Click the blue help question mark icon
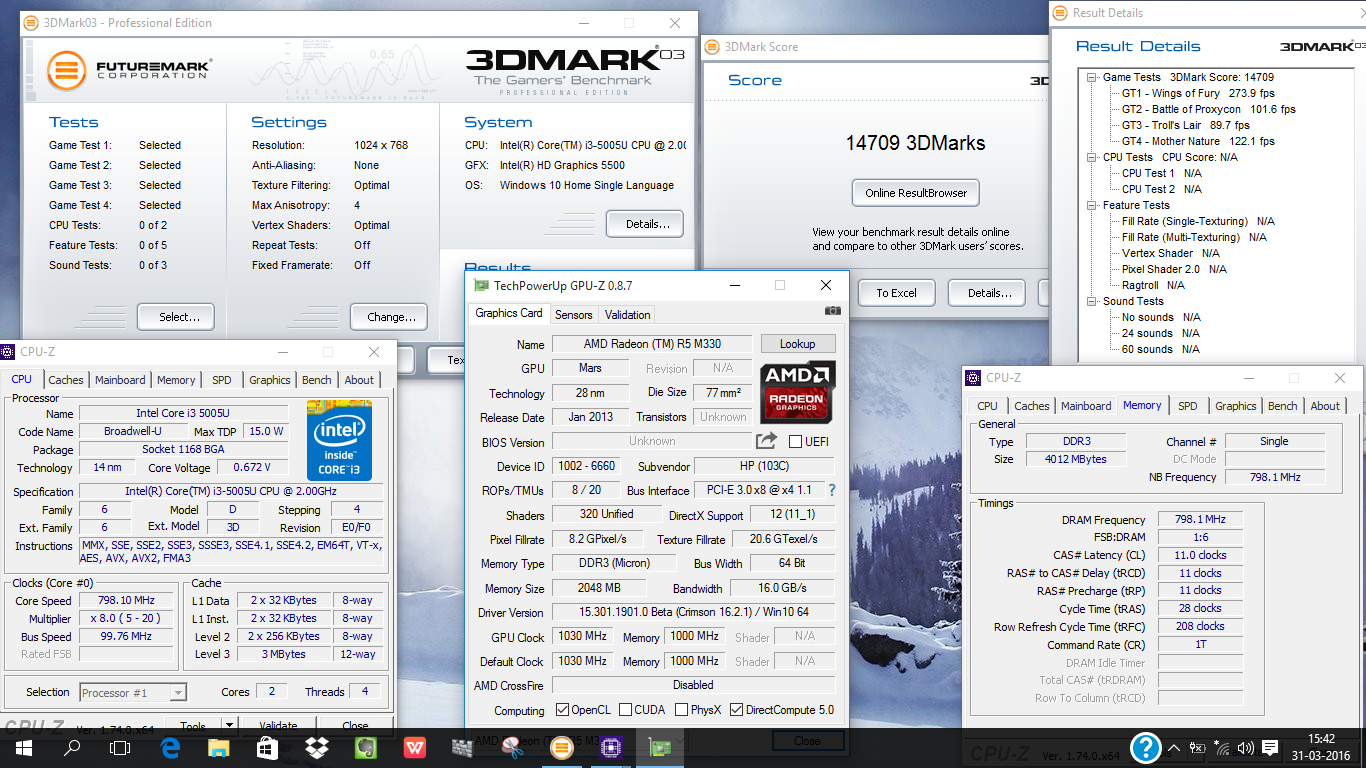Viewport: 1366px width, 768px height. click(1145, 747)
